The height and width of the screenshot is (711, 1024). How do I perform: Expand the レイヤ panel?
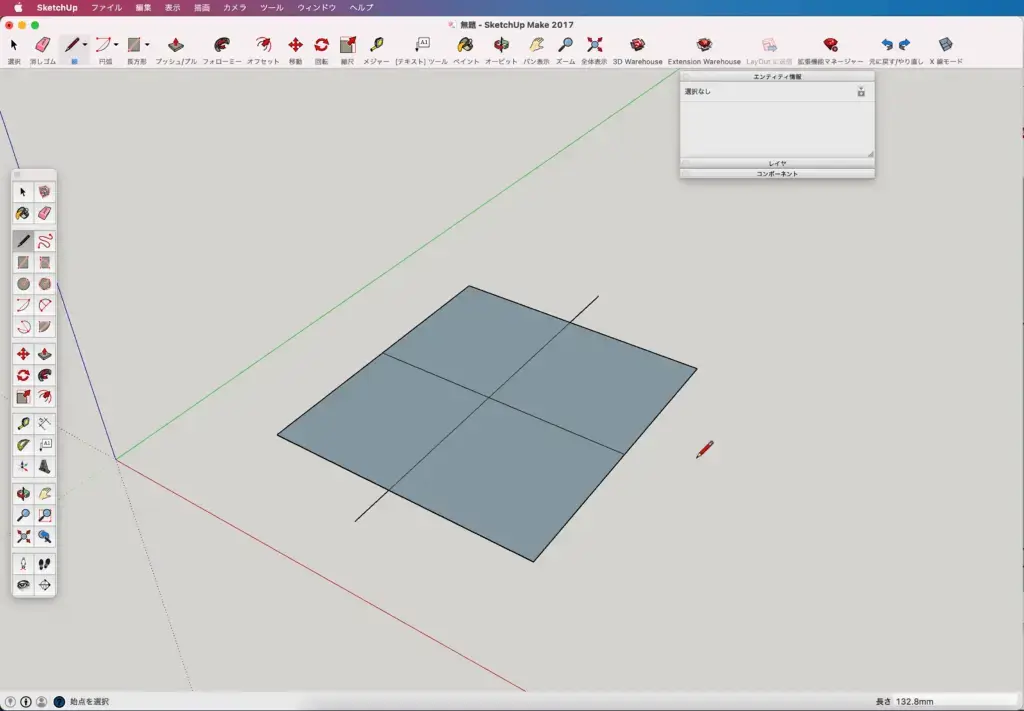[777, 164]
